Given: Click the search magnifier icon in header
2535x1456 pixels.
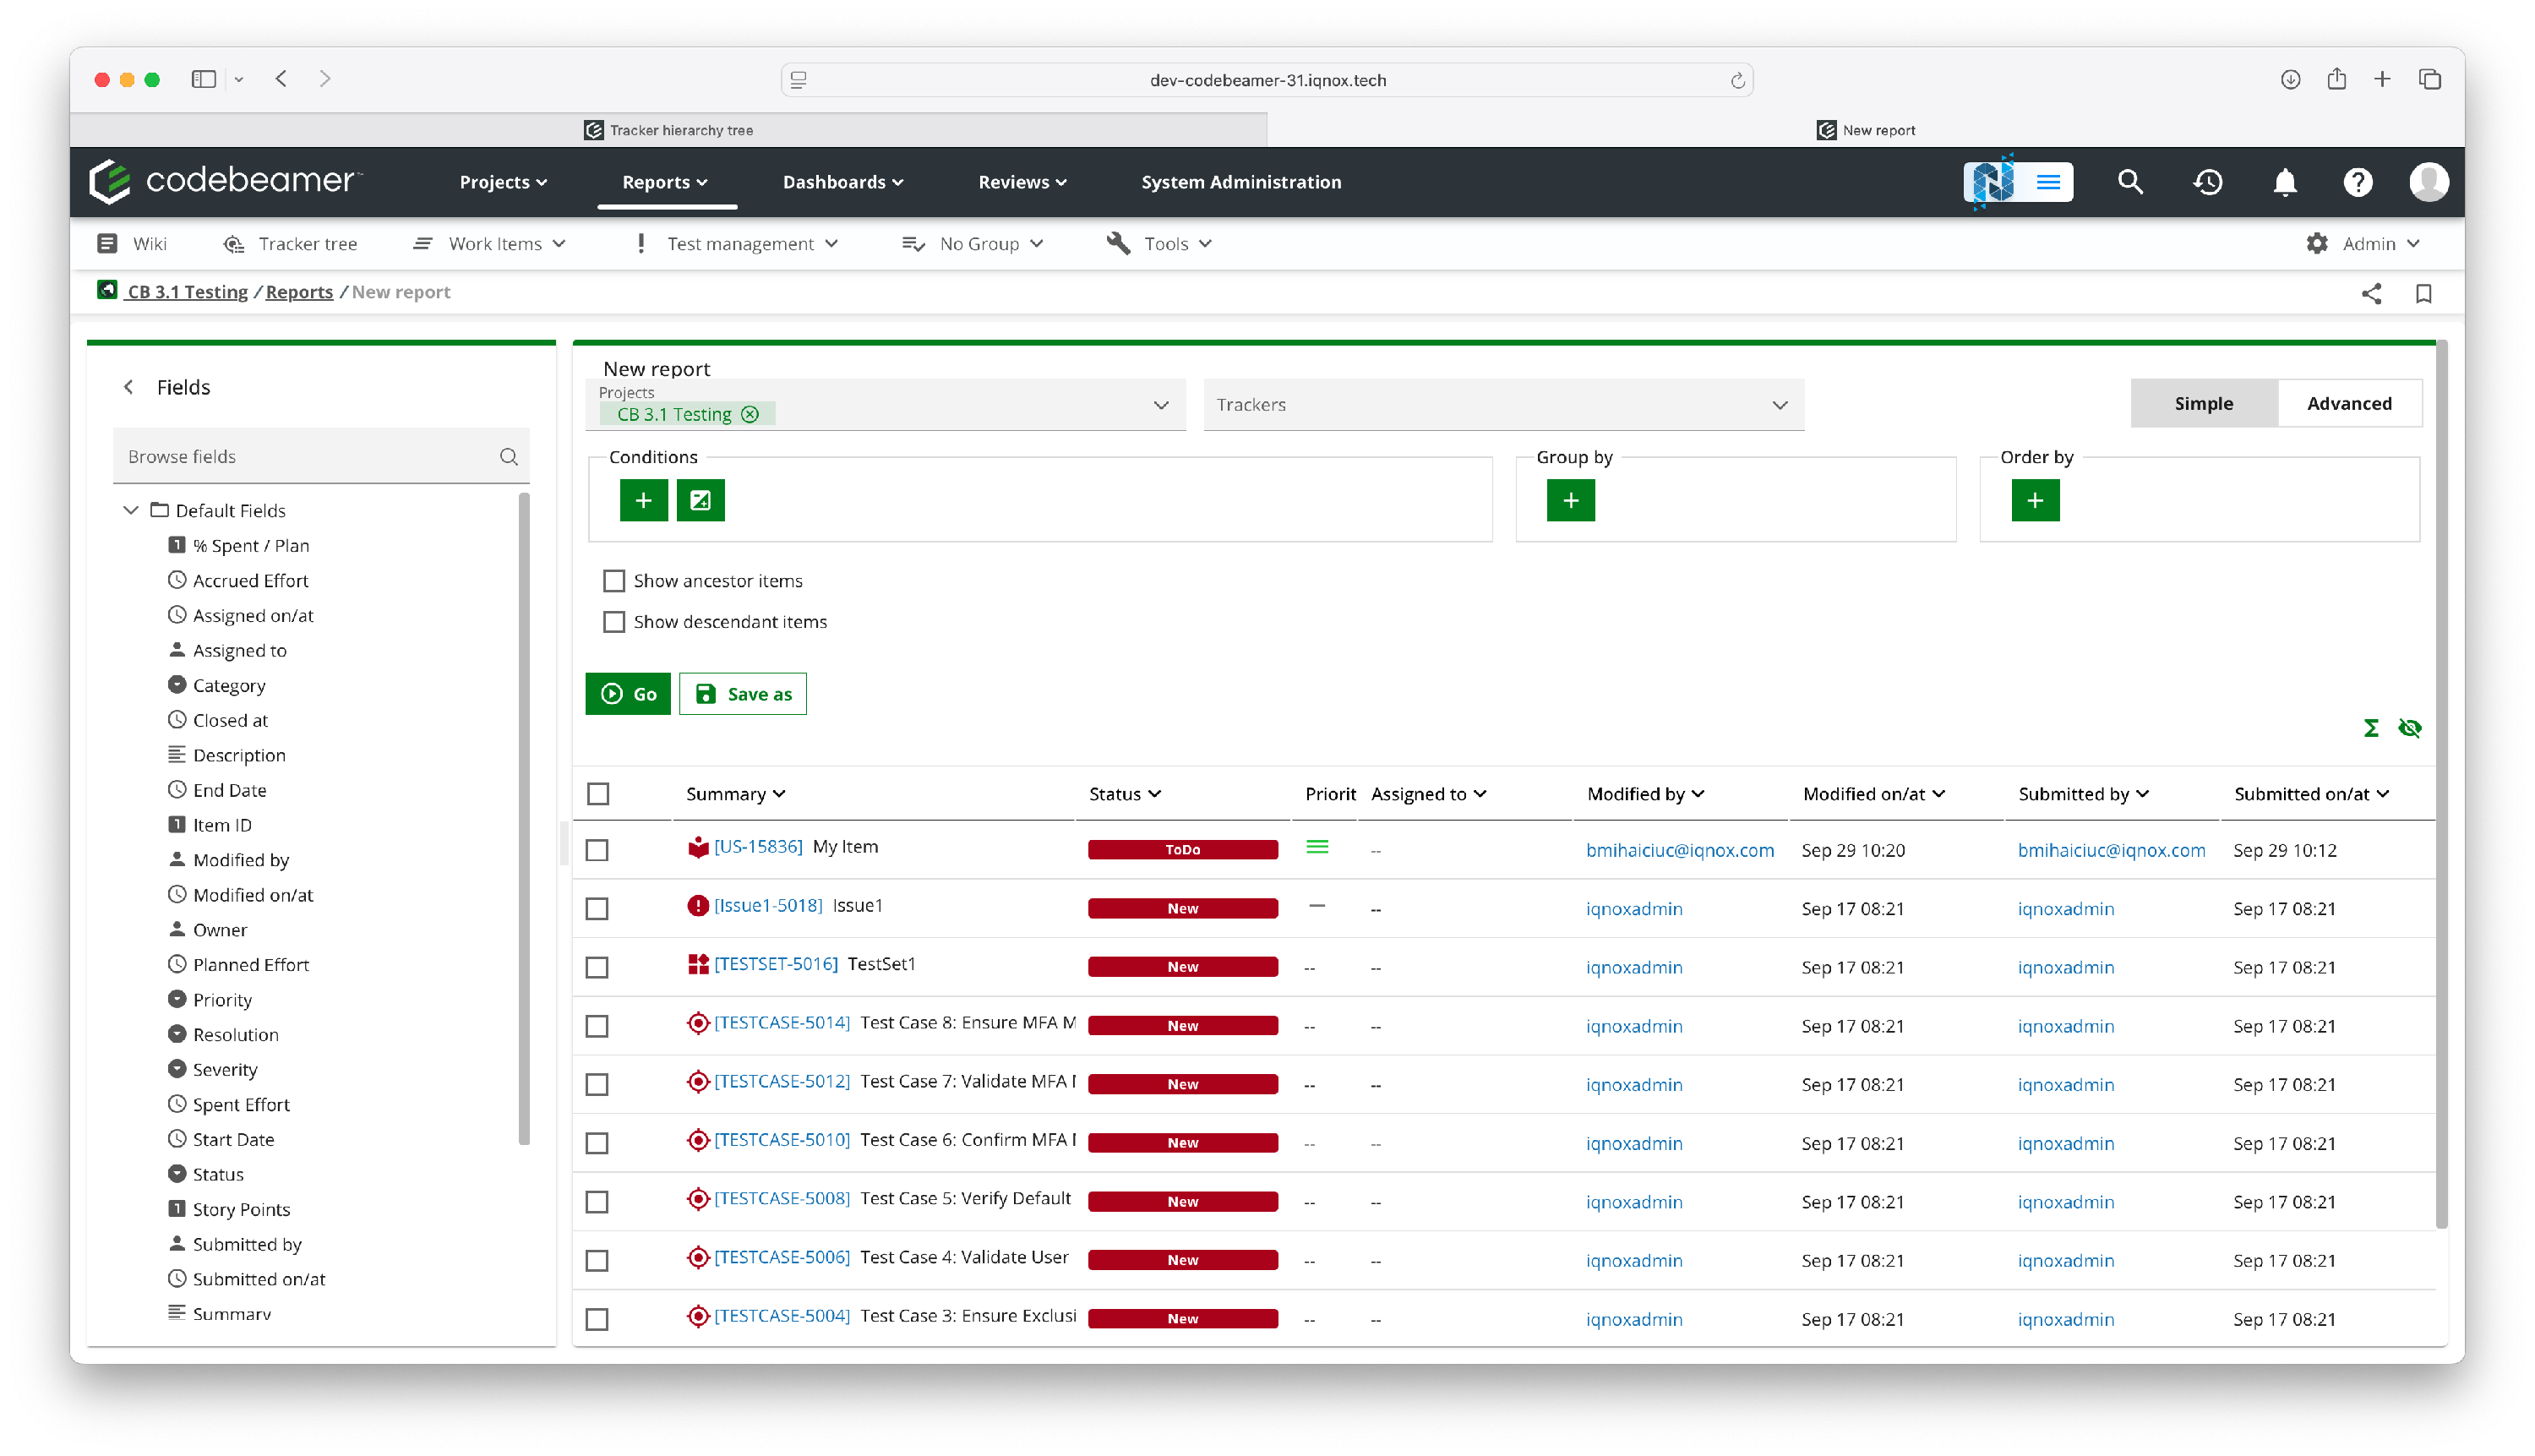Looking at the screenshot, I should tap(2130, 182).
